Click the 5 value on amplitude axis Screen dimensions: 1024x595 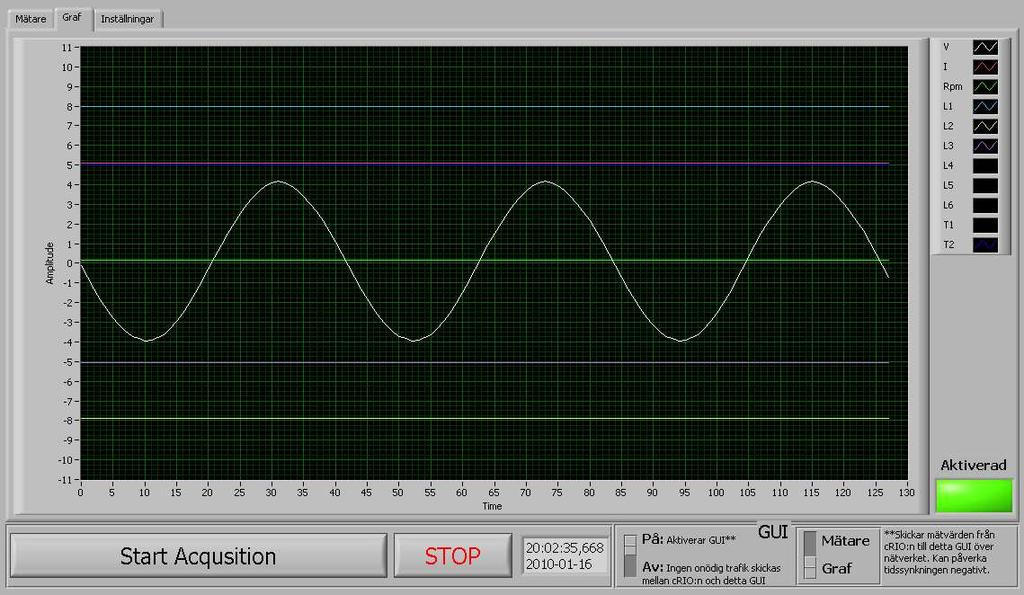point(68,166)
